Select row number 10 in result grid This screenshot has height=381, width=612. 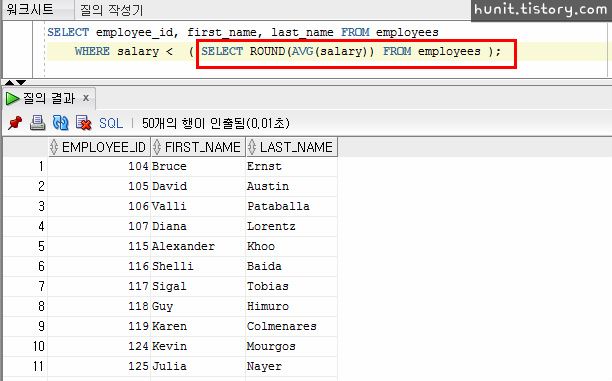coord(26,346)
